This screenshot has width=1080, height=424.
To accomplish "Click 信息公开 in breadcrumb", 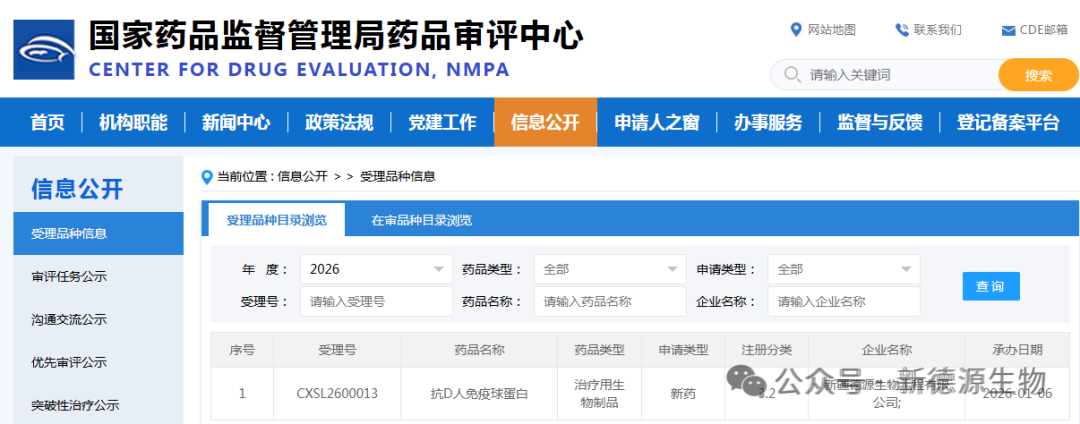I will (x=302, y=177).
